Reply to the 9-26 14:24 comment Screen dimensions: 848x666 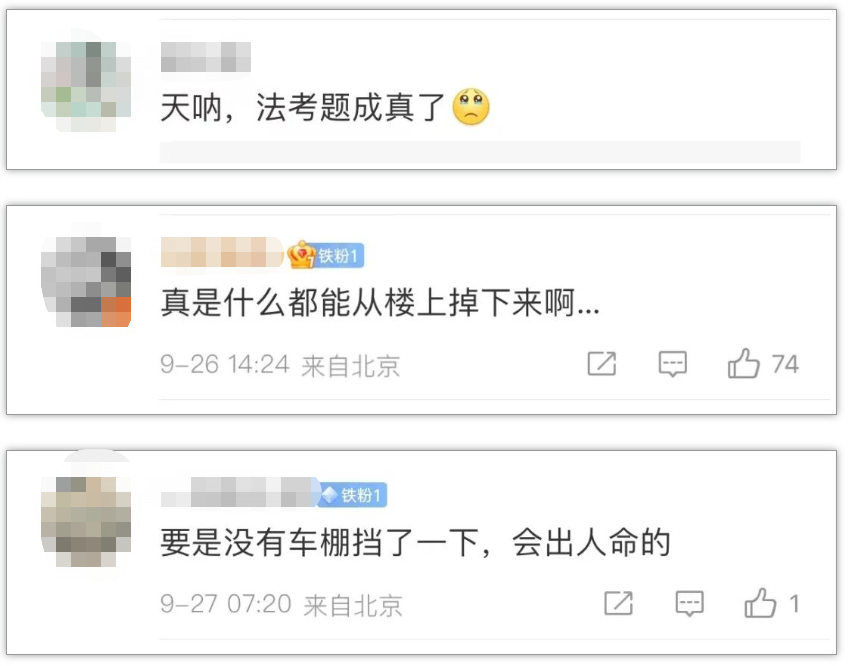click(x=673, y=364)
